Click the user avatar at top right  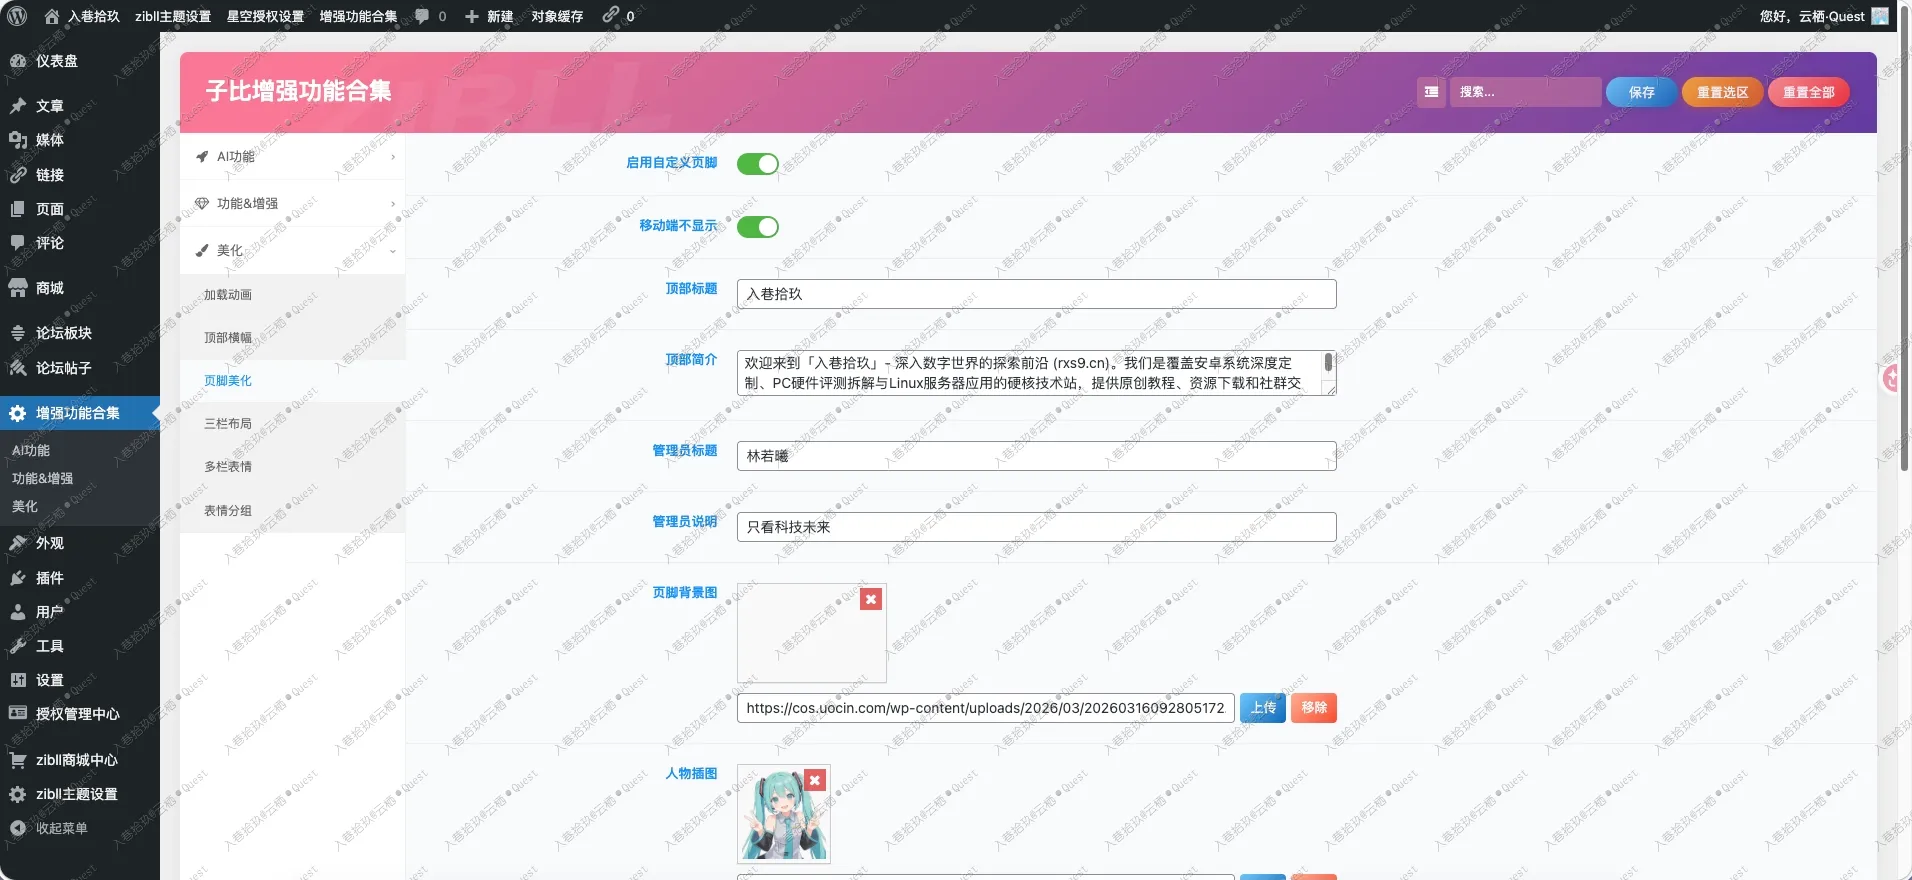click(x=1880, y=16)
